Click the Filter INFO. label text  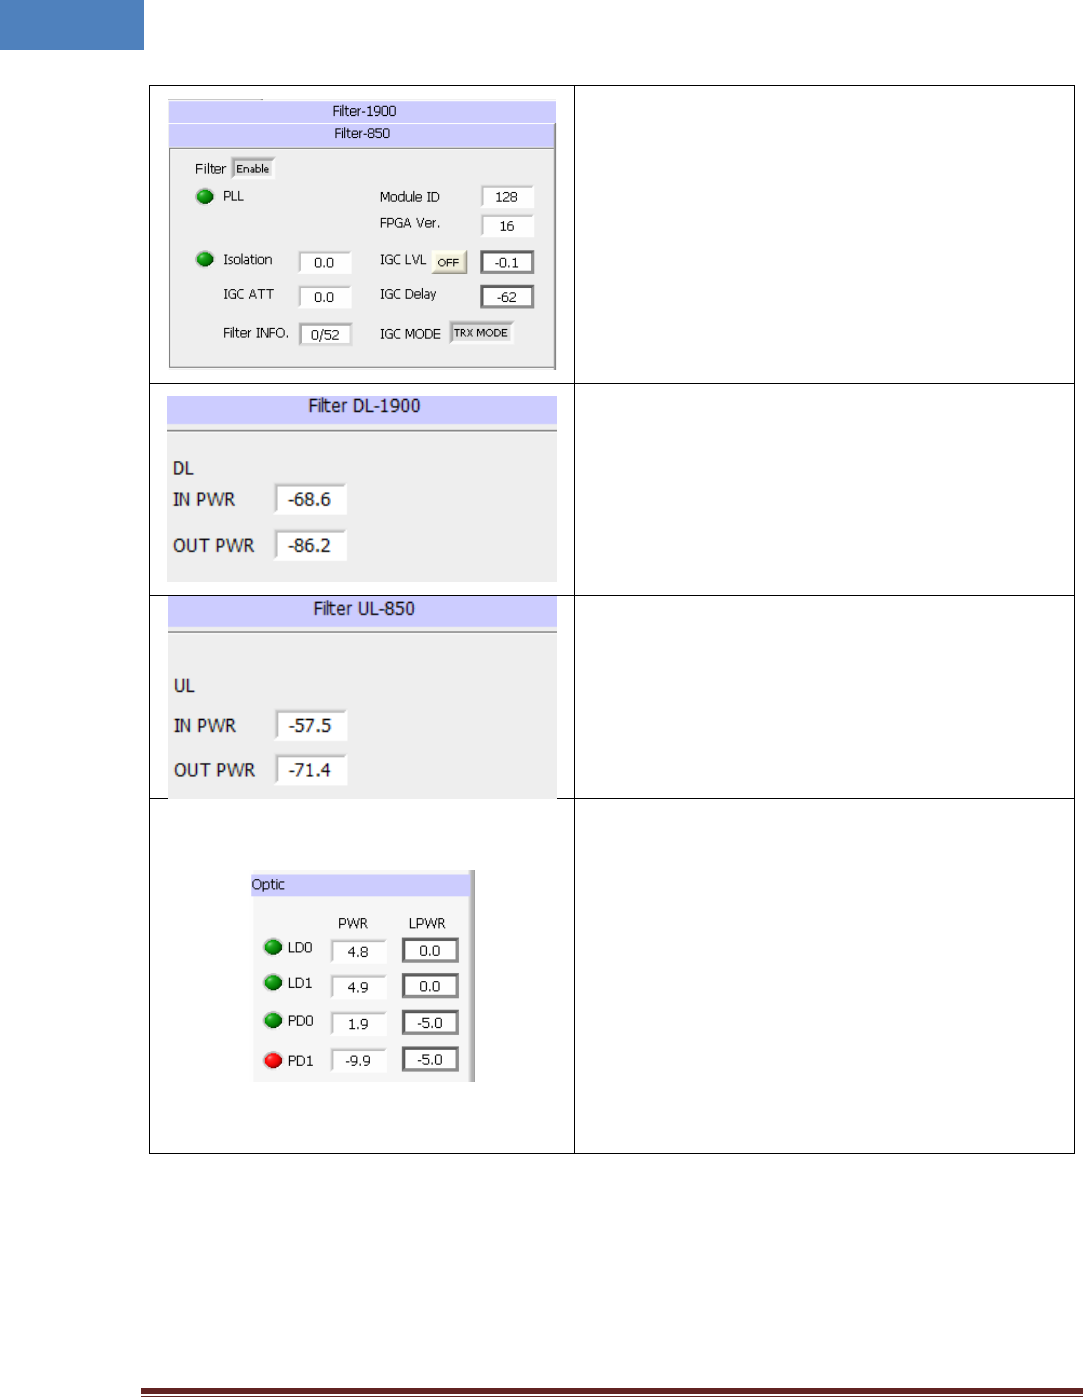256,333
